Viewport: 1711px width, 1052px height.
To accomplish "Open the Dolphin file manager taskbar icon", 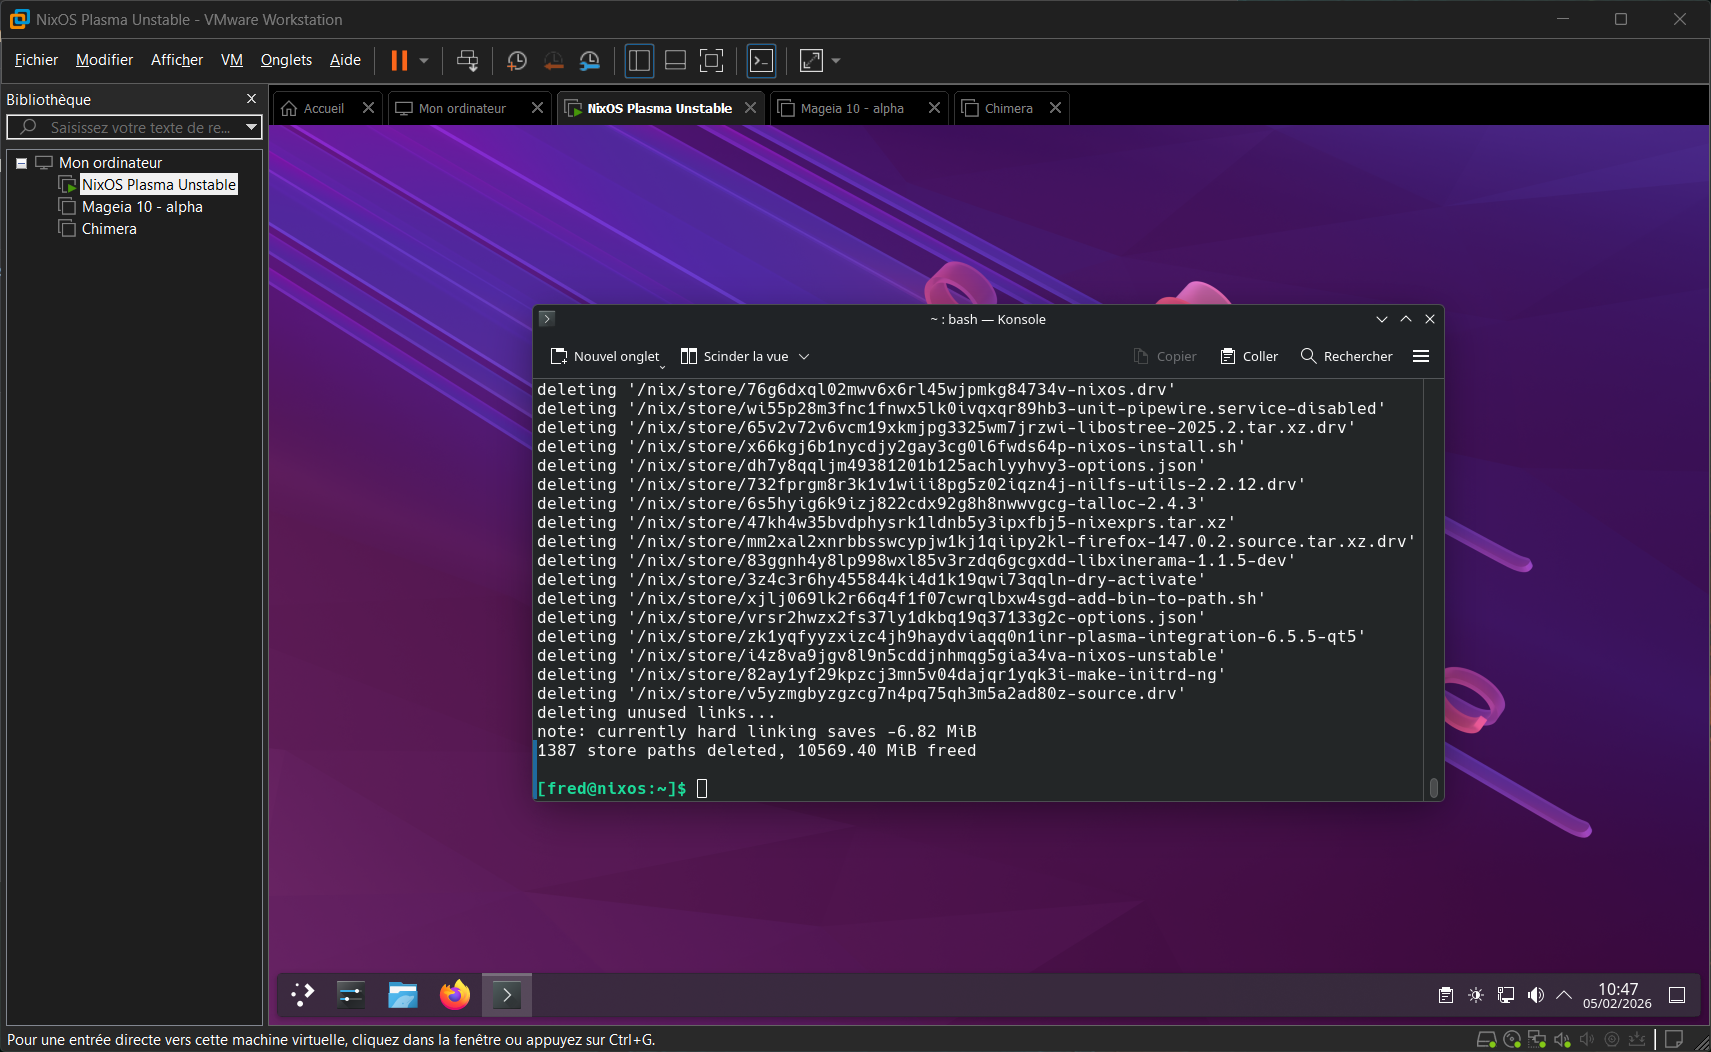I will coord(403,994).
